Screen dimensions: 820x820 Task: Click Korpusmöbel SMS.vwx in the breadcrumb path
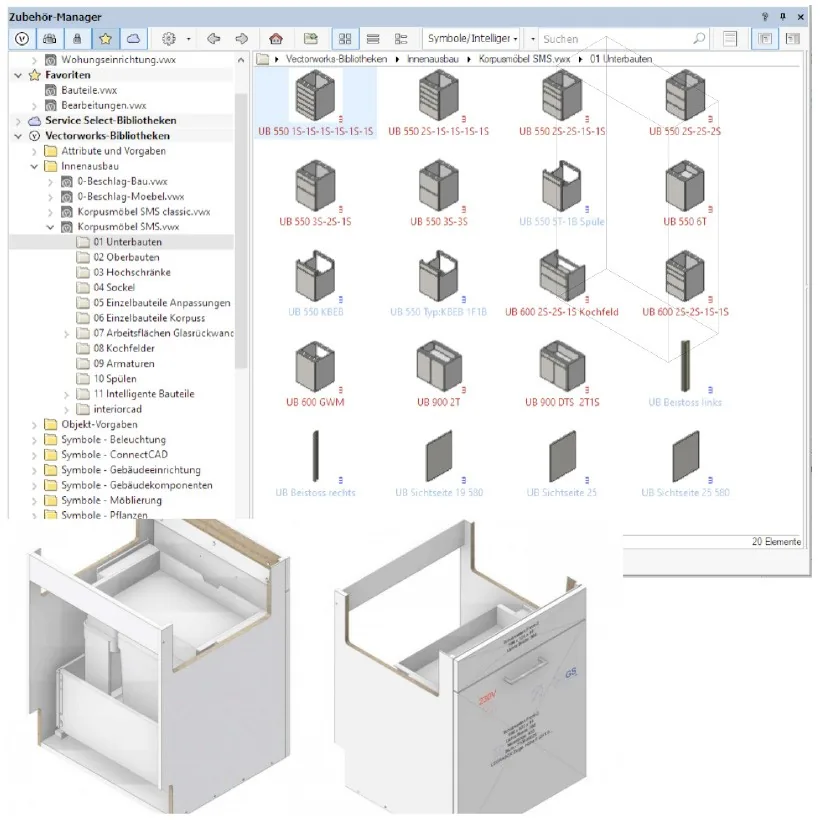pos(524,59)
